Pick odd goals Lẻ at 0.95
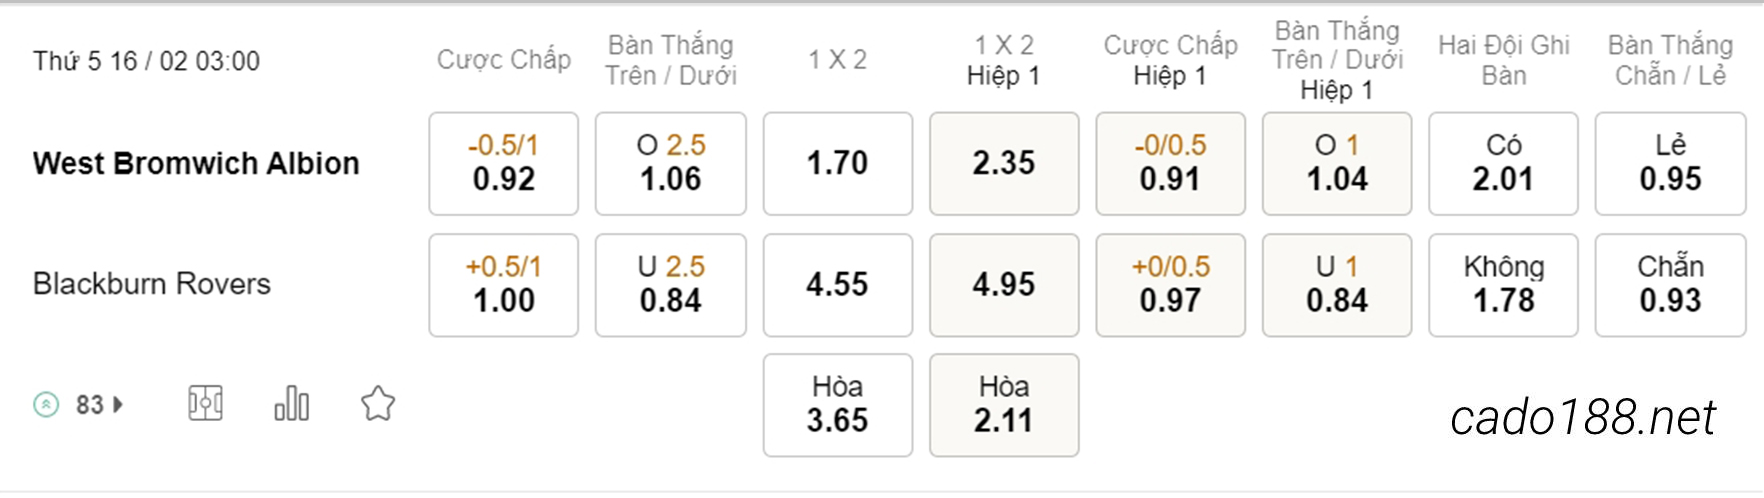Viewport: 1764px width, 498px height. [1671, 163]
